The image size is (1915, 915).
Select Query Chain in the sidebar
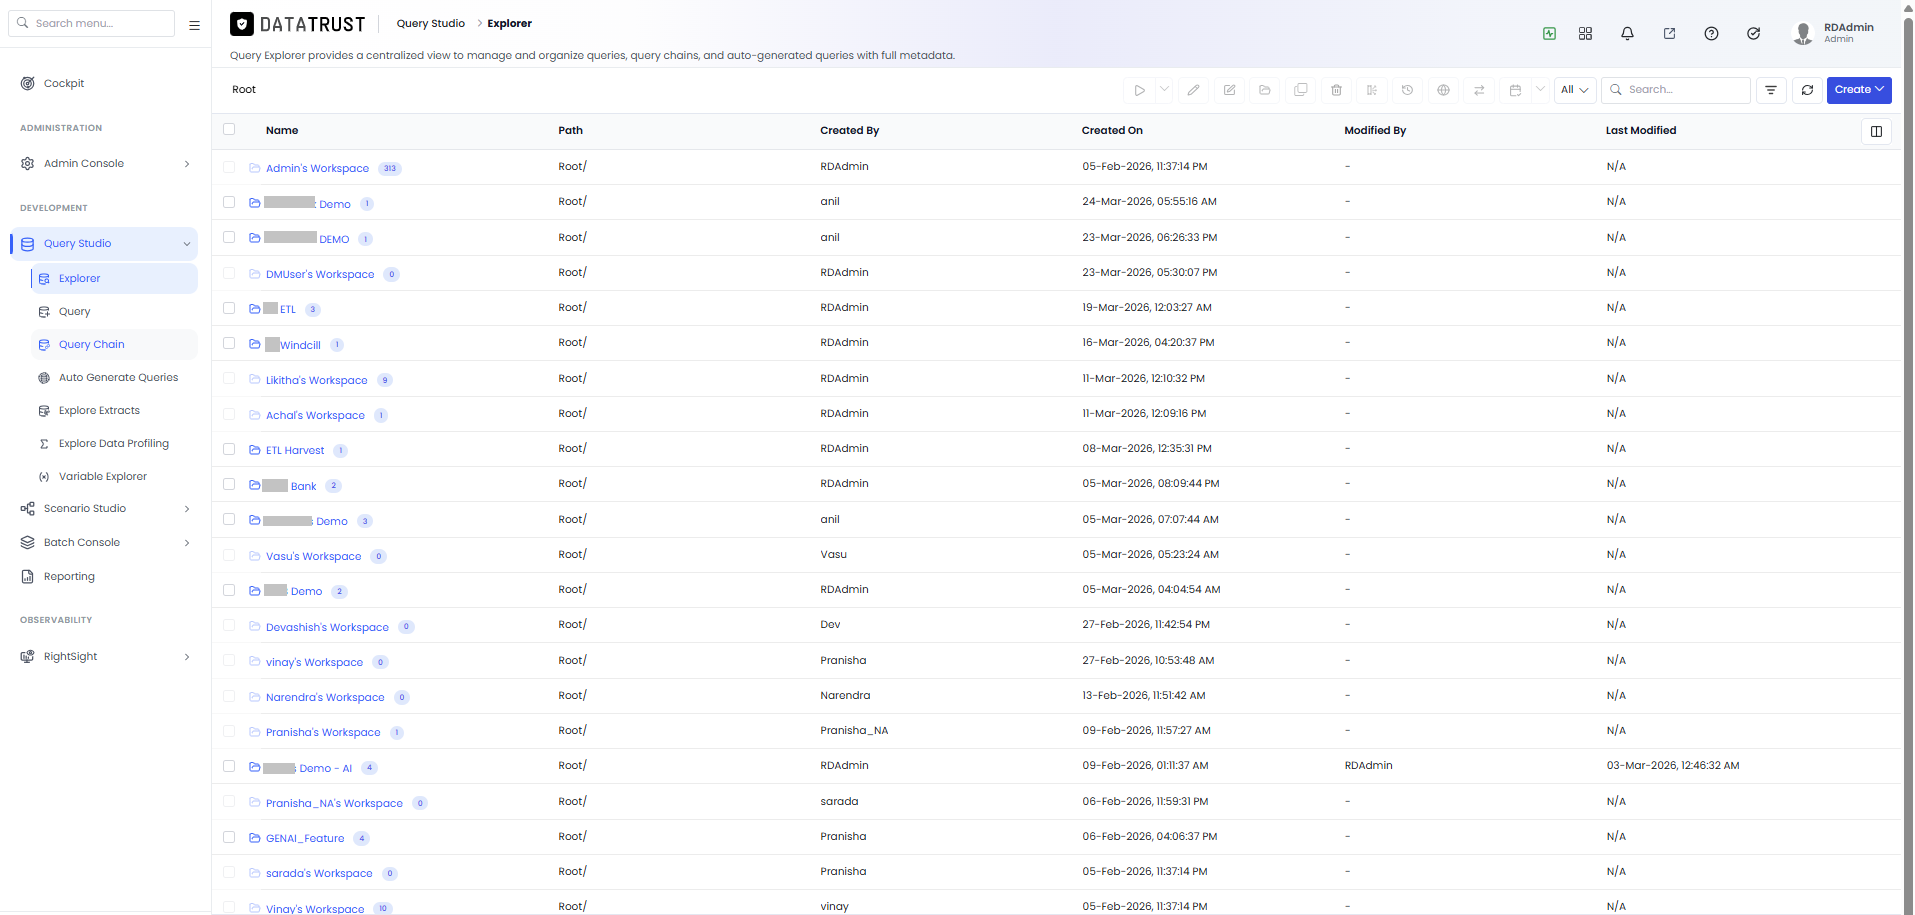[x=92, y=345]
